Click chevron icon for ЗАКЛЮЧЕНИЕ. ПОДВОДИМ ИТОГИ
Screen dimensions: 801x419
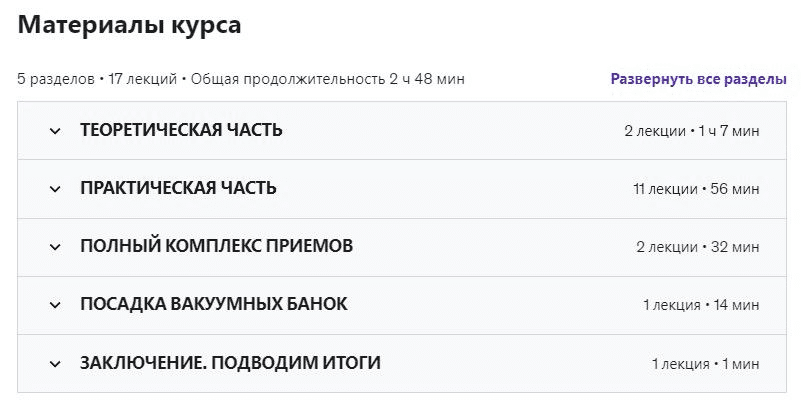click(x=55, y=363)
